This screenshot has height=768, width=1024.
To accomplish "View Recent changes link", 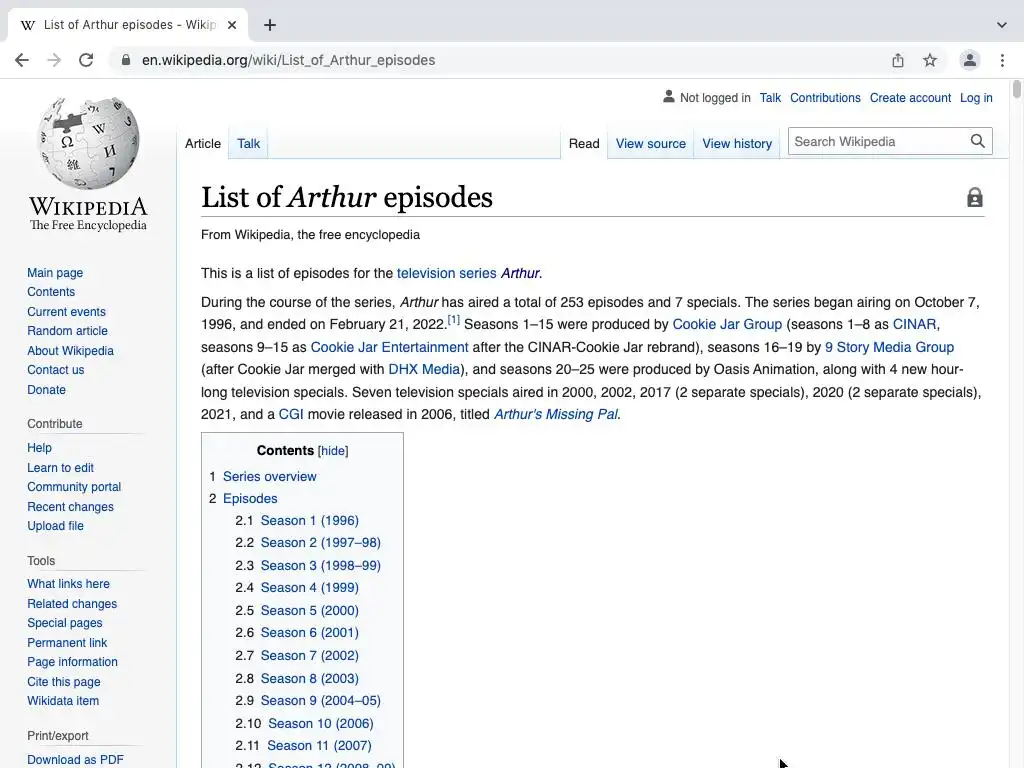I will click(x=70, y=507).
